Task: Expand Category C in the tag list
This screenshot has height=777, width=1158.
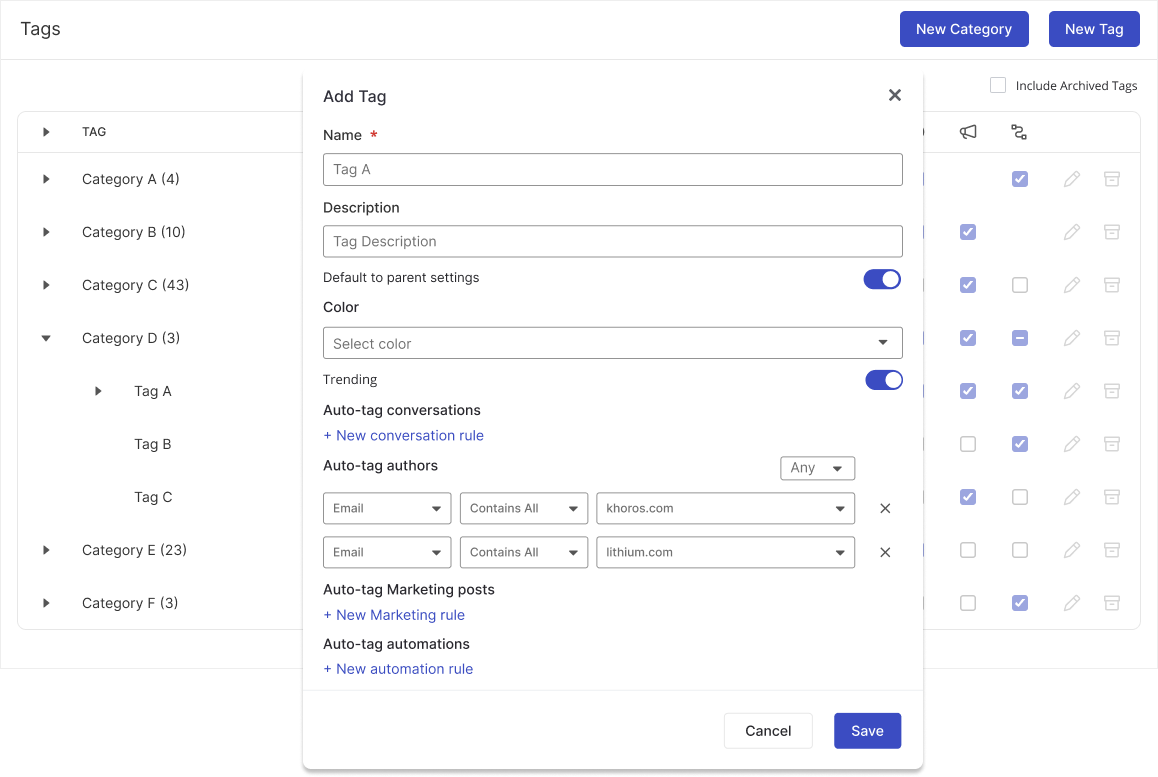Action: 46,285
